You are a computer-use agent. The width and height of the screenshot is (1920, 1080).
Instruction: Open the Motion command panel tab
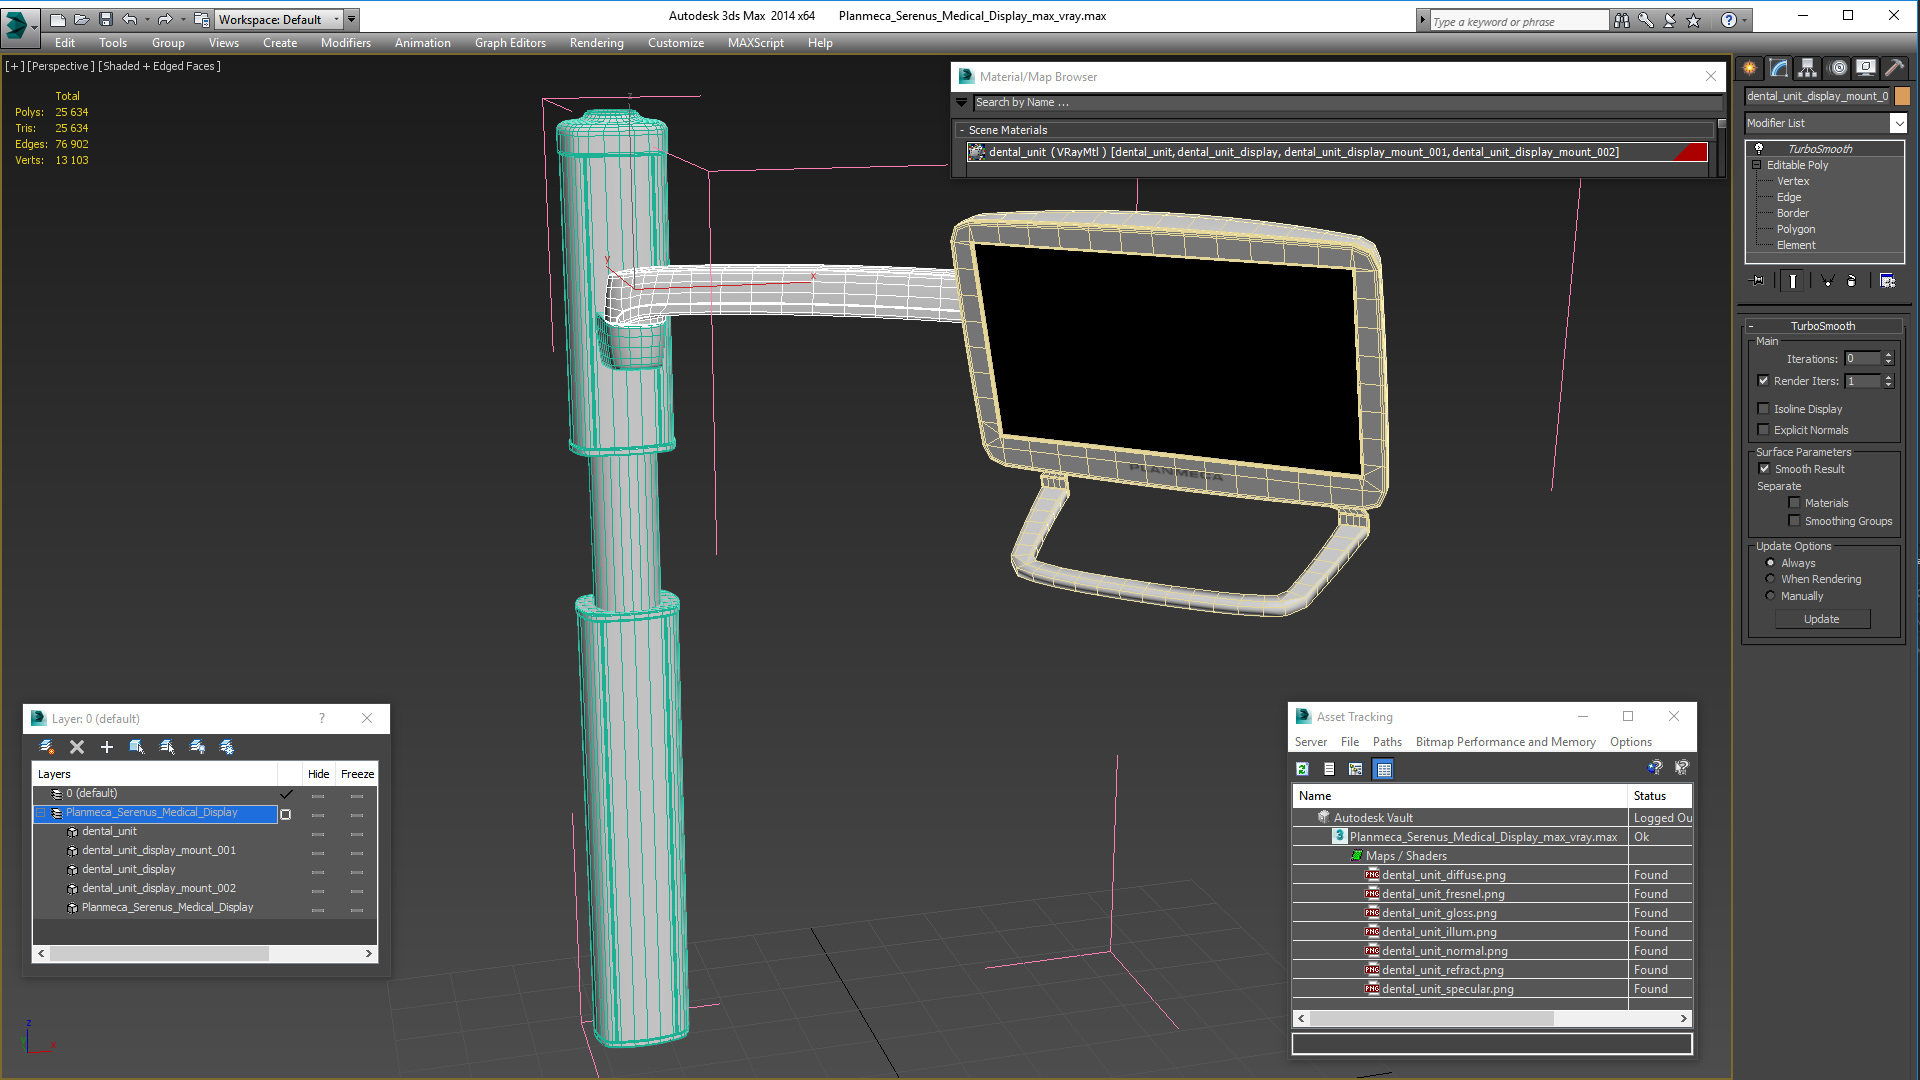pyautogui.click(x=1838, y=68)
